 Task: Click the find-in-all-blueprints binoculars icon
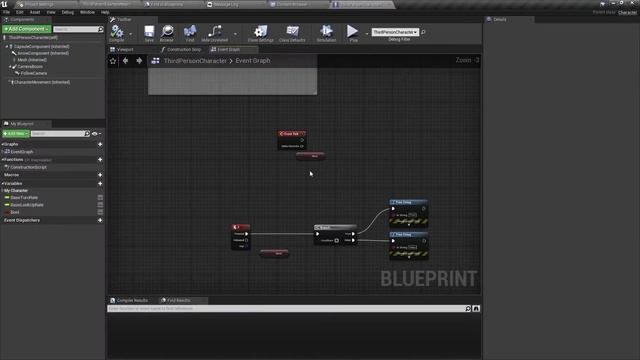click(476, 309)
